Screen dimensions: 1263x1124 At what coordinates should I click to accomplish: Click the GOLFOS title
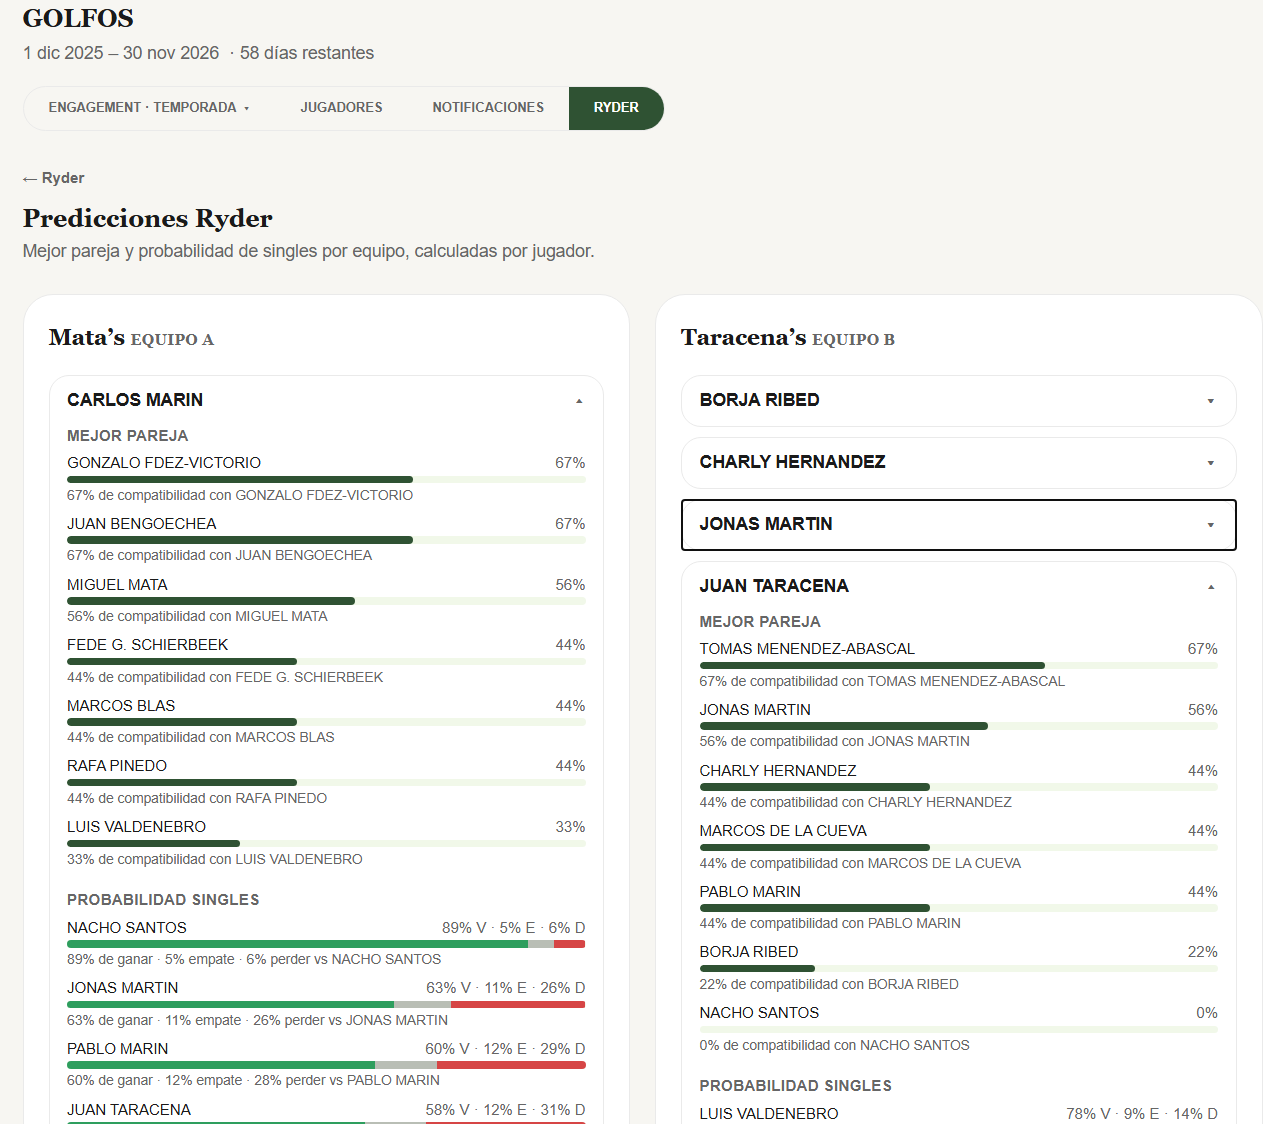point(78,18)
